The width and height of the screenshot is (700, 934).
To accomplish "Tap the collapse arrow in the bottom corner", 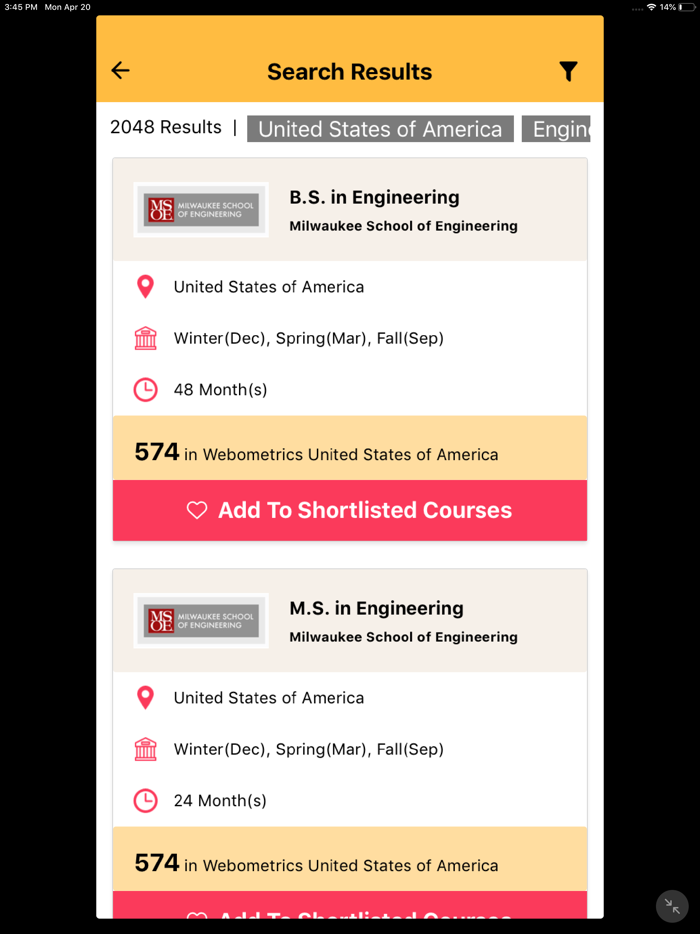I will coord(671,906).
